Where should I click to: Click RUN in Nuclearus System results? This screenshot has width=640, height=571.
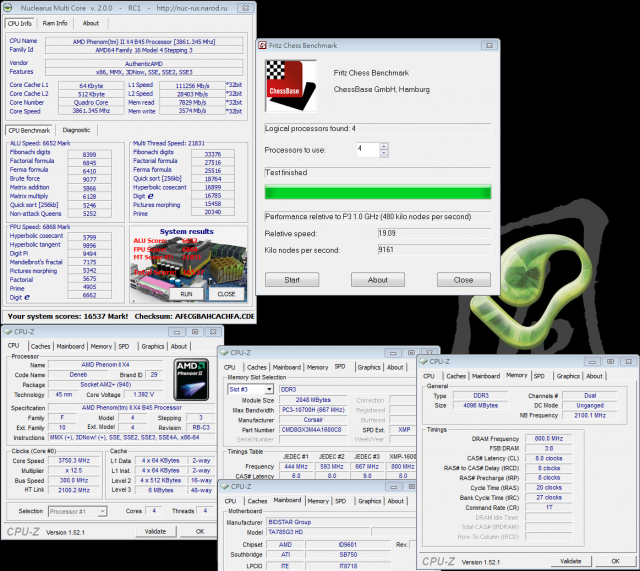coord(187,294)
